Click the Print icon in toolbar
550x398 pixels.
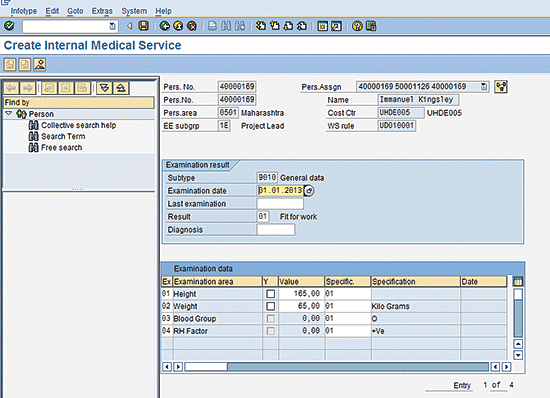tap(212, 26)
